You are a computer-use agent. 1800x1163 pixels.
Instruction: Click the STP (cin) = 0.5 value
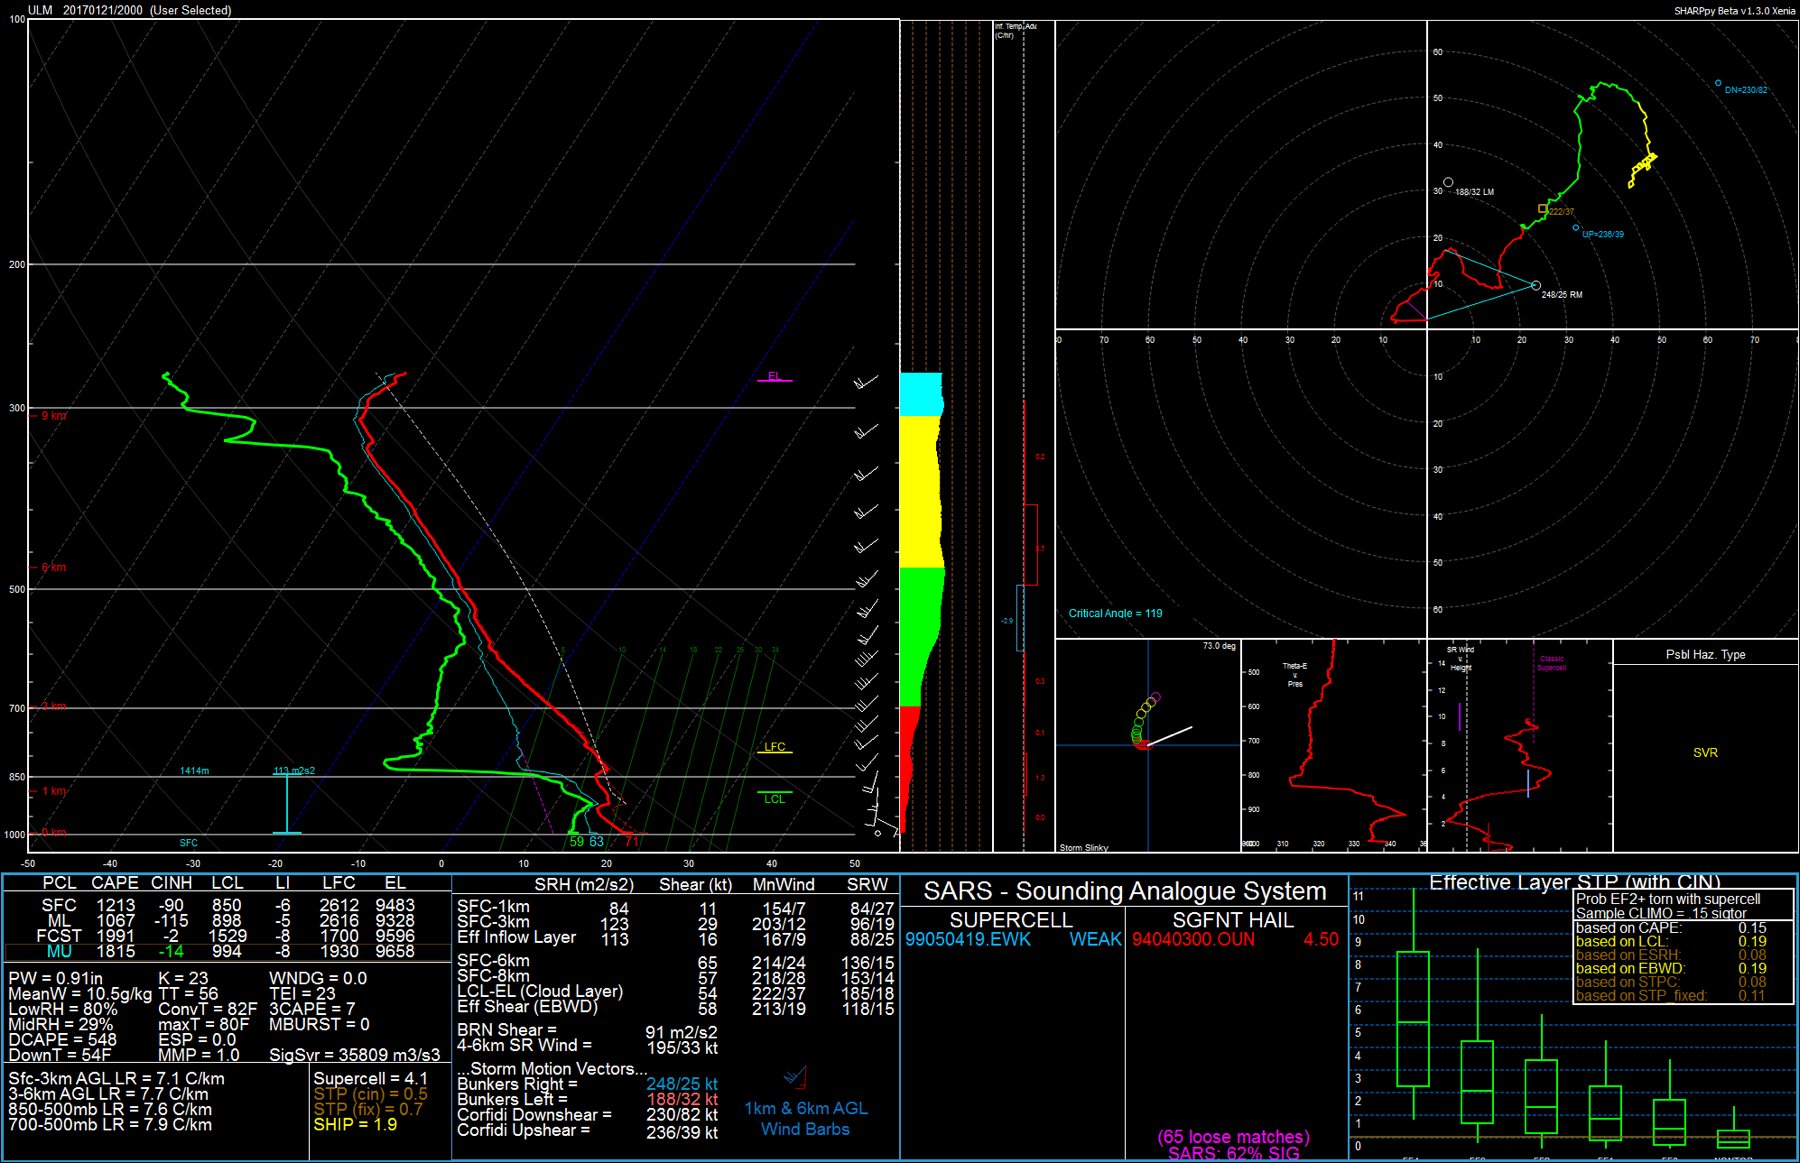[370, 1094]
